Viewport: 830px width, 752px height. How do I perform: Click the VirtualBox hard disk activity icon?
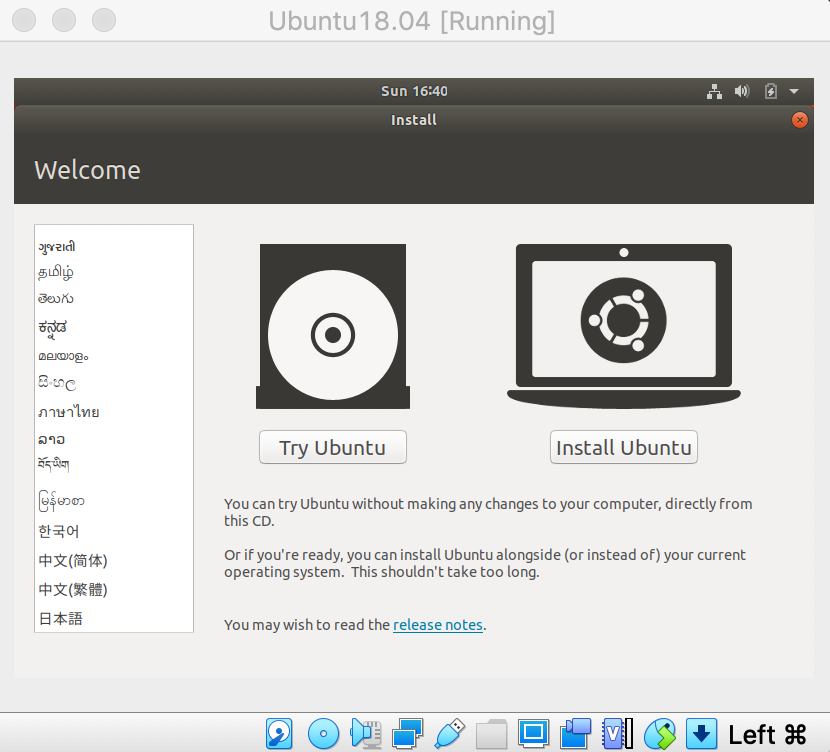tap(279, 734)
